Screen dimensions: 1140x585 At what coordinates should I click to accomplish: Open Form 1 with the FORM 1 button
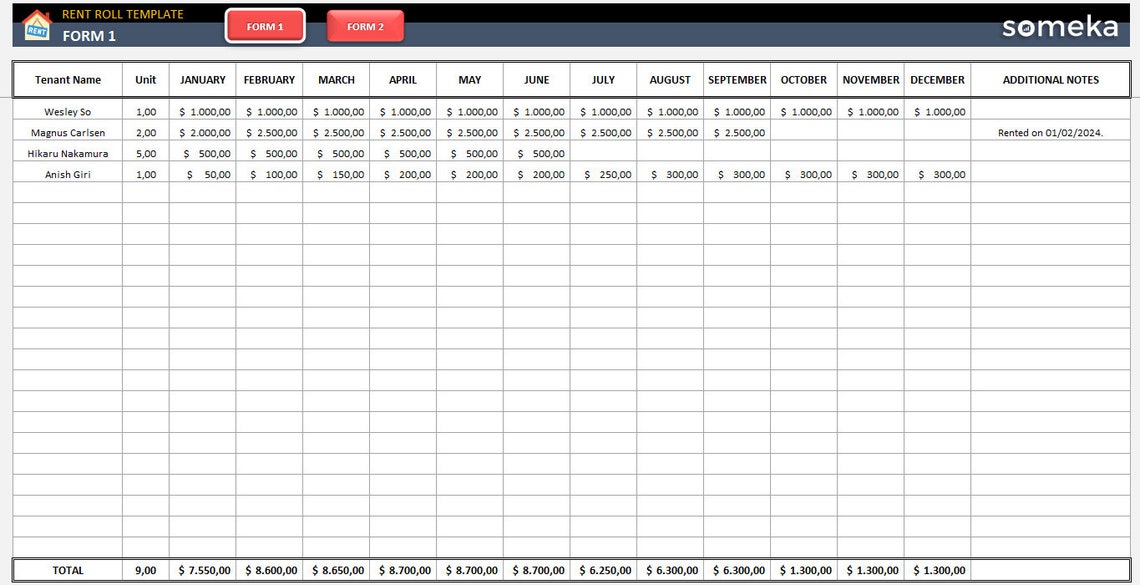[x=265, y=26]
